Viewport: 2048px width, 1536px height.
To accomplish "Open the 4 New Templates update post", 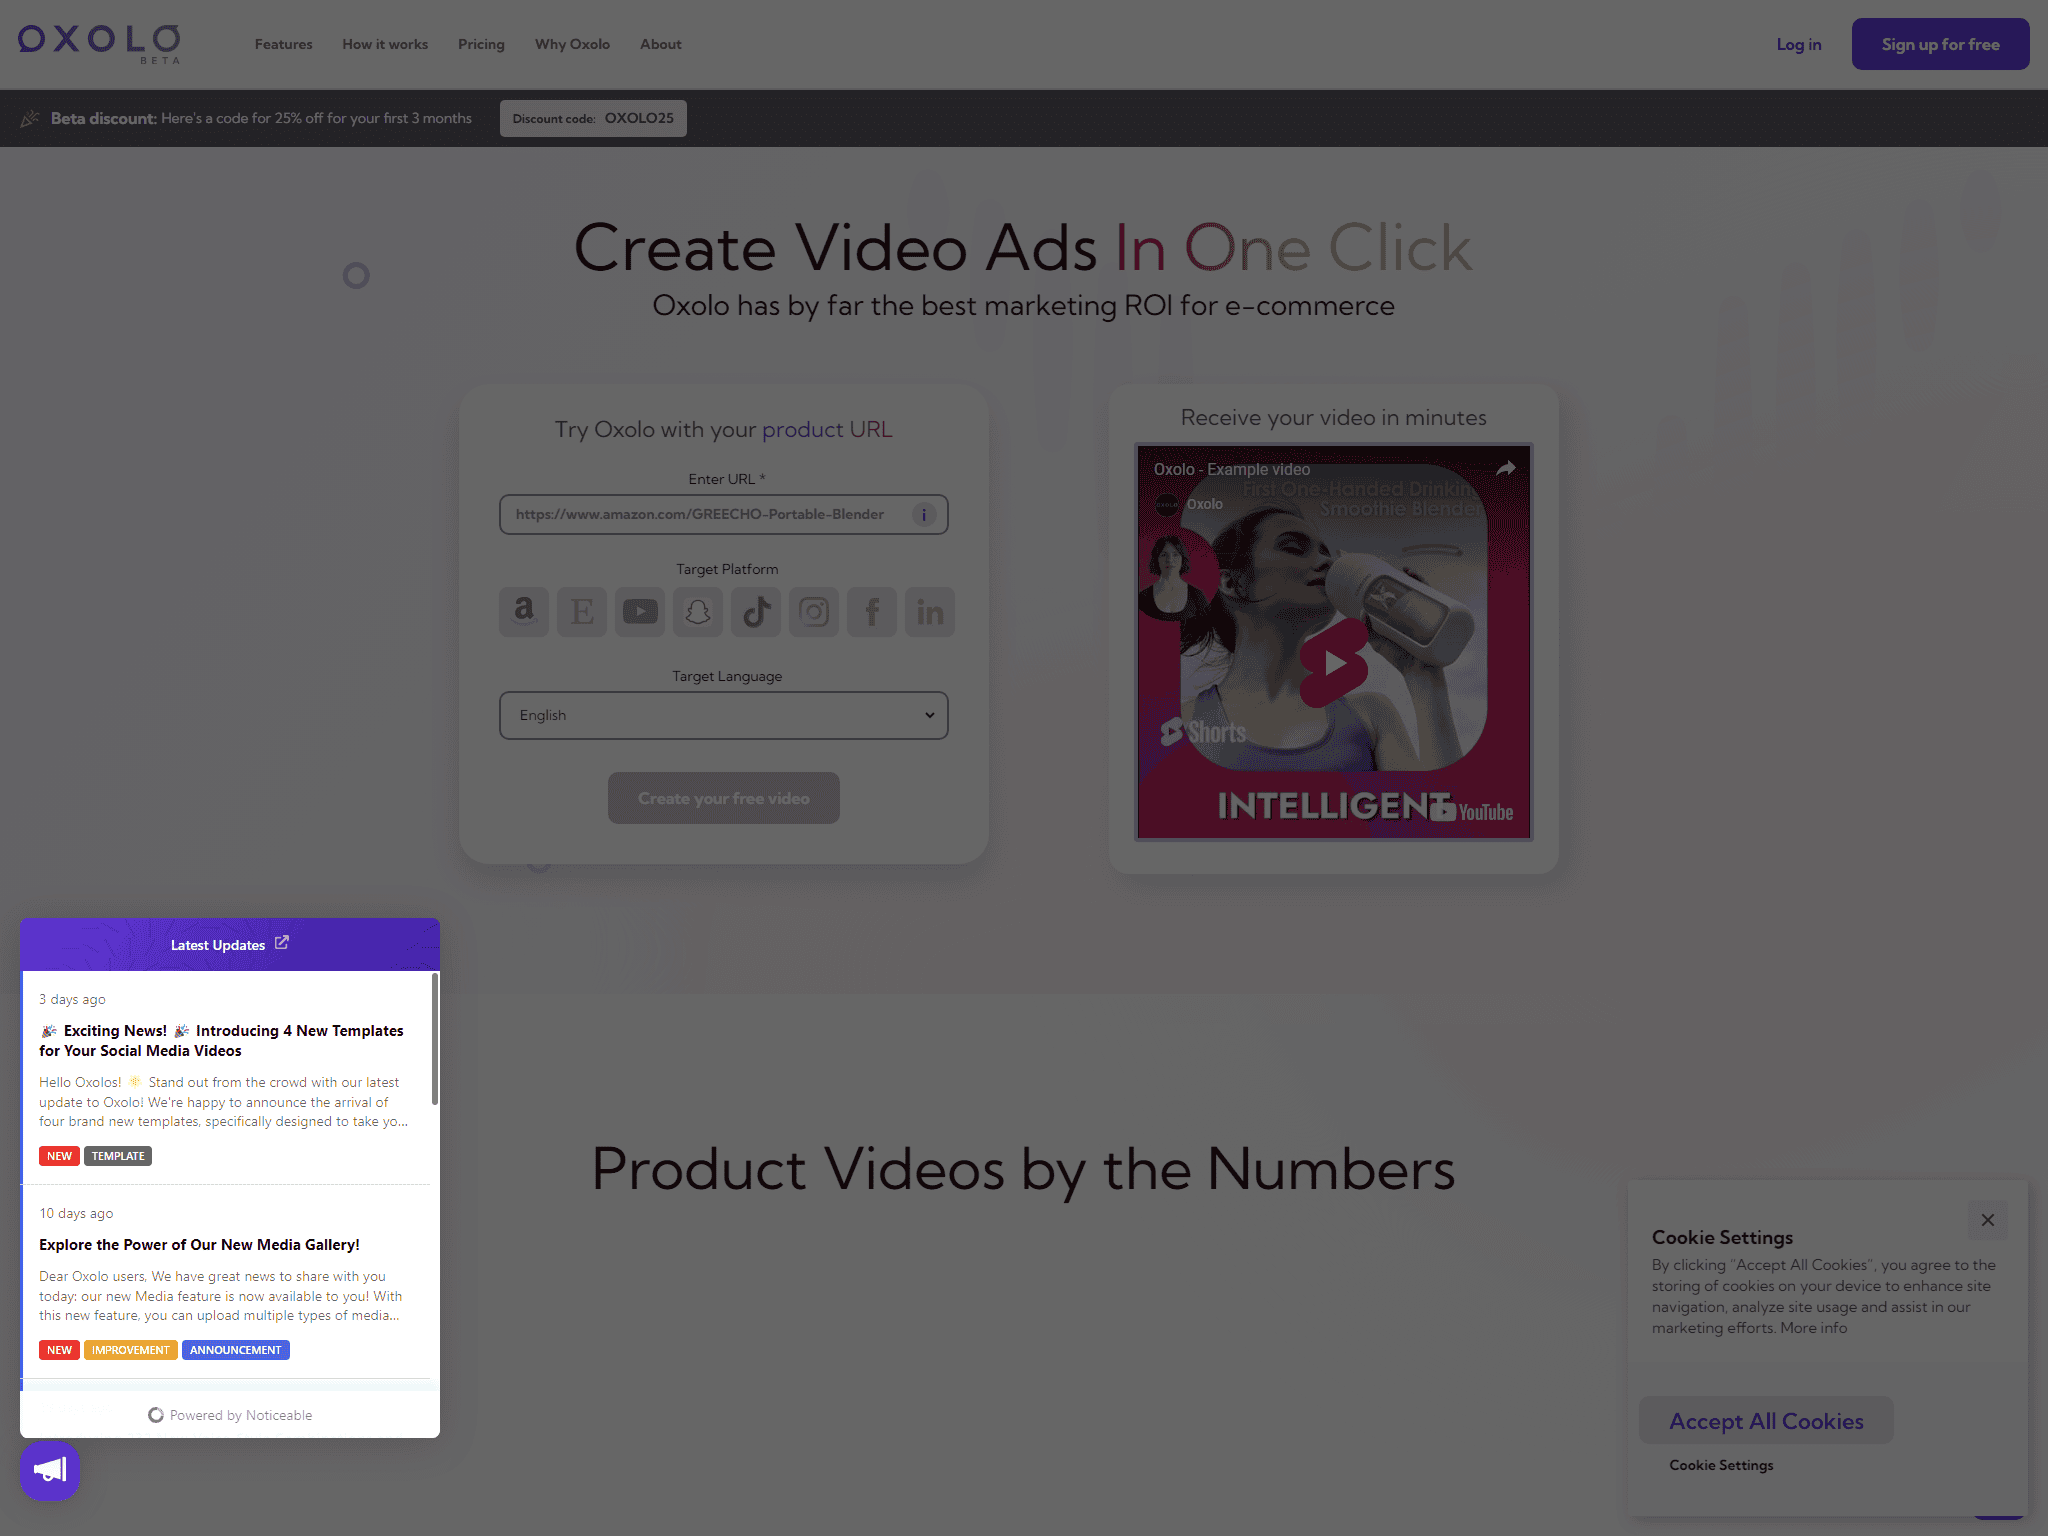I will 222,1040.
